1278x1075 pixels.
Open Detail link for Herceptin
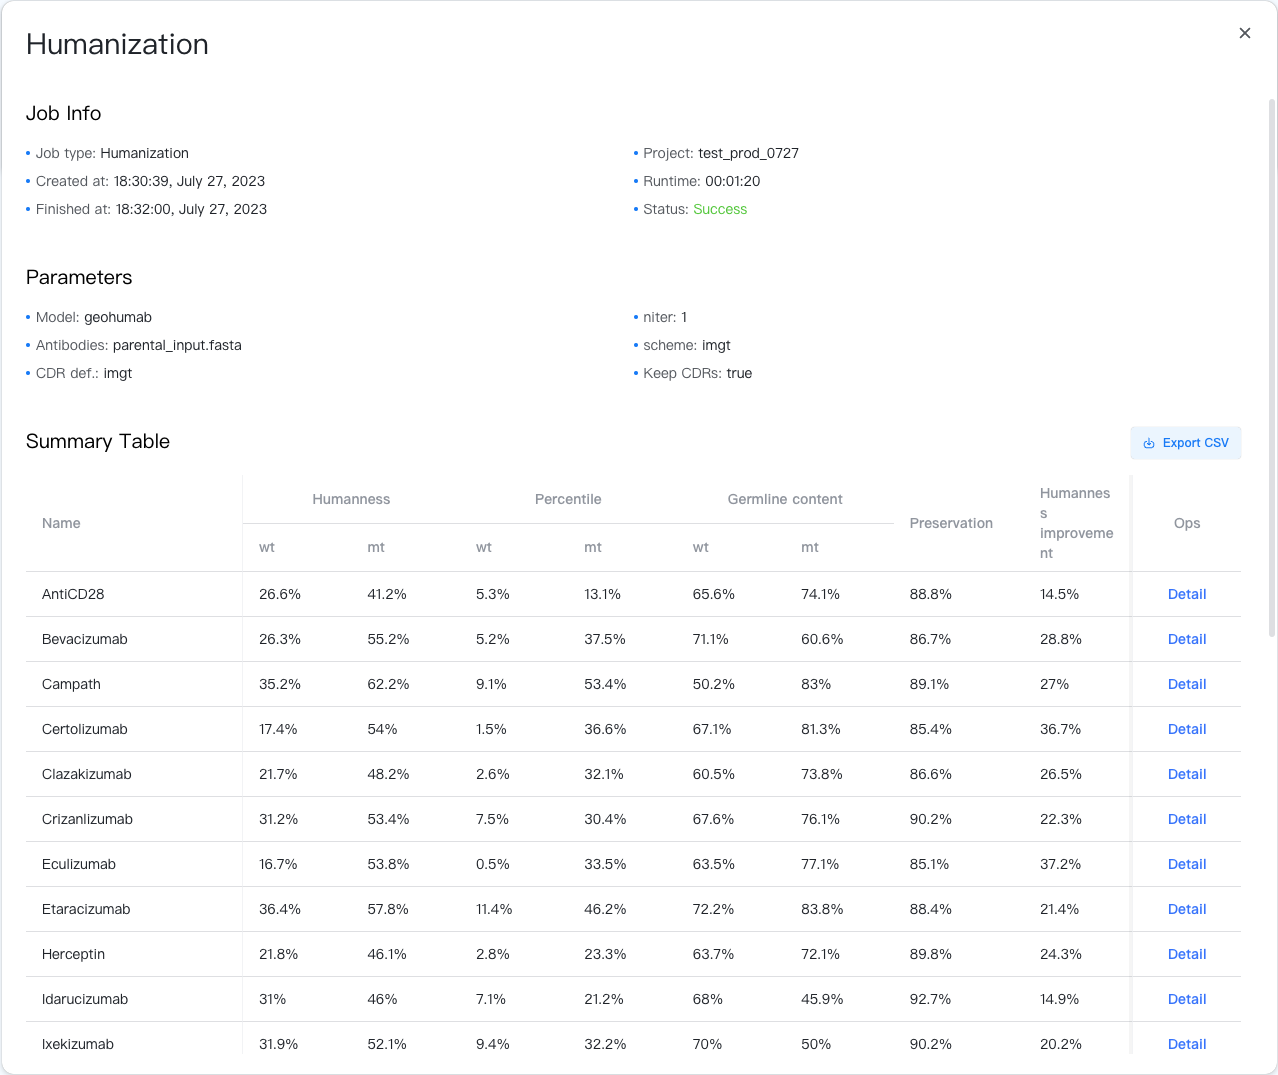1187,954
